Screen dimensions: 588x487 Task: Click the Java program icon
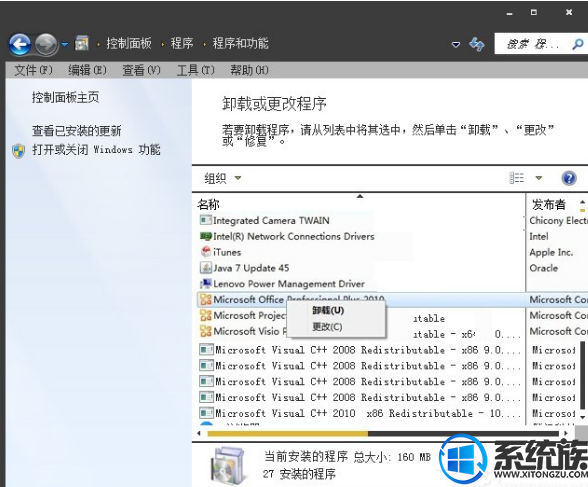click(x=206, y=268)
